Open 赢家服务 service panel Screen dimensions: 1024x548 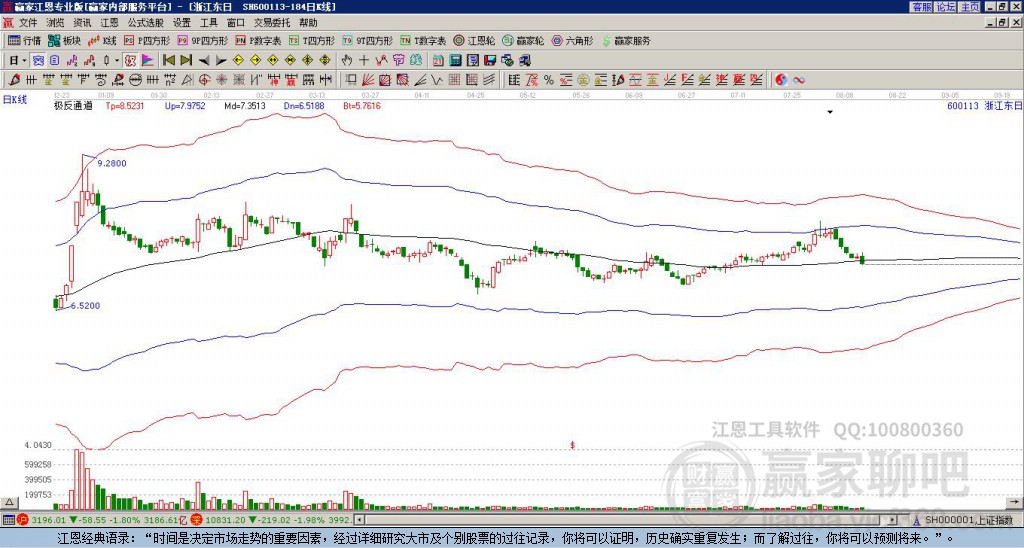pyautogui.click(x=626, y=40)
